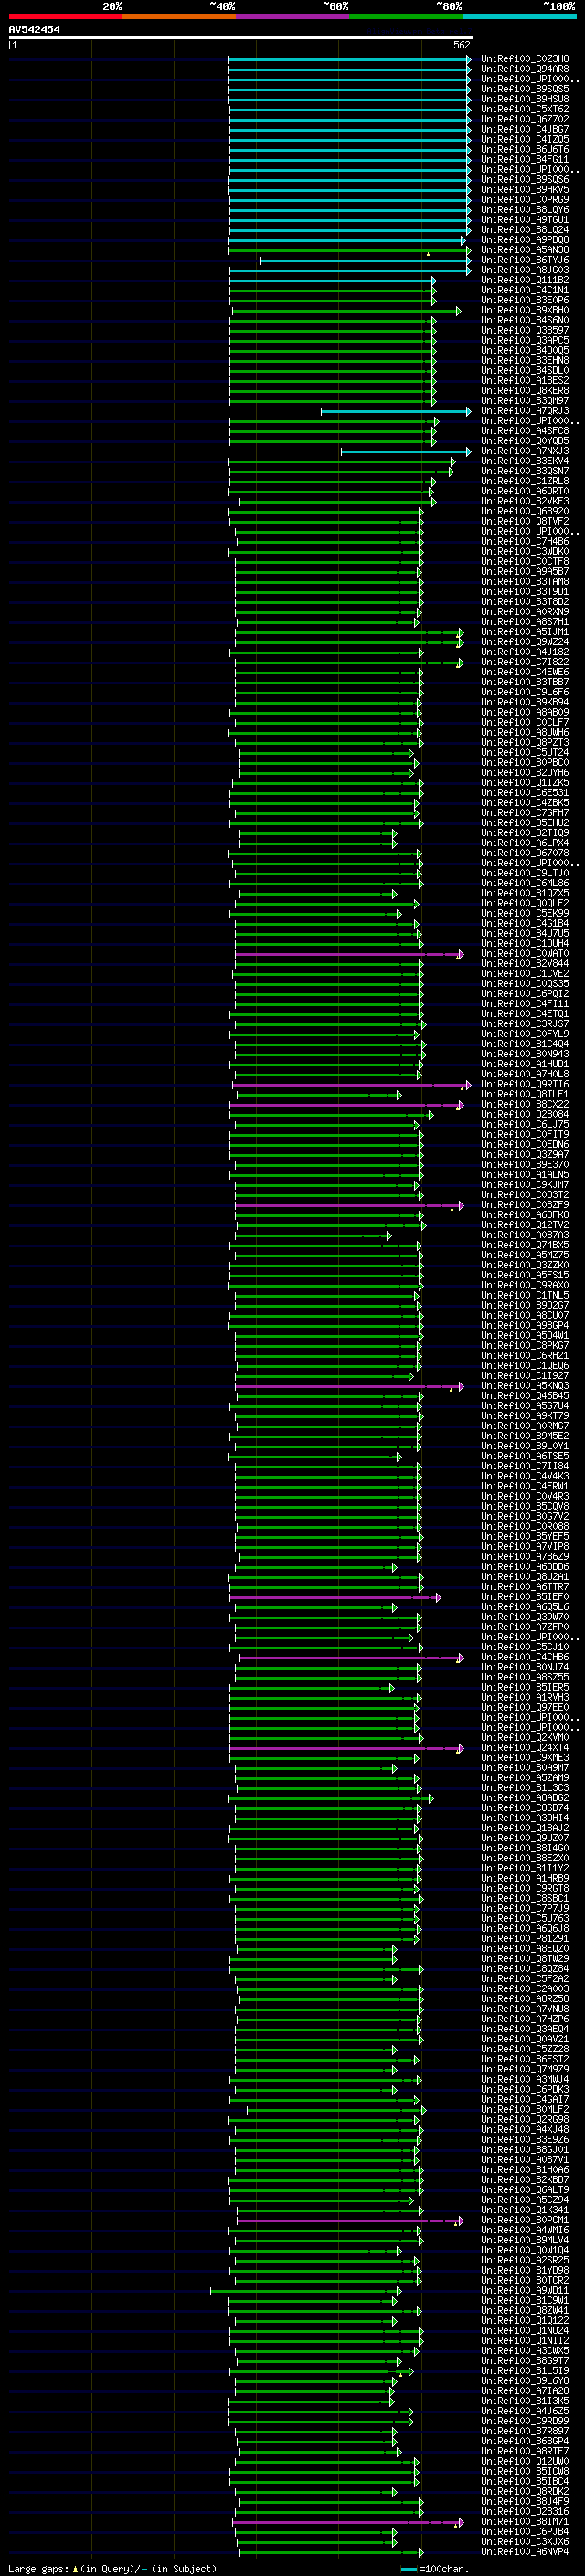The width and height of the screenshot is (585, 2576).
Task: Click the white query length bar
Action: click(241, 37)
